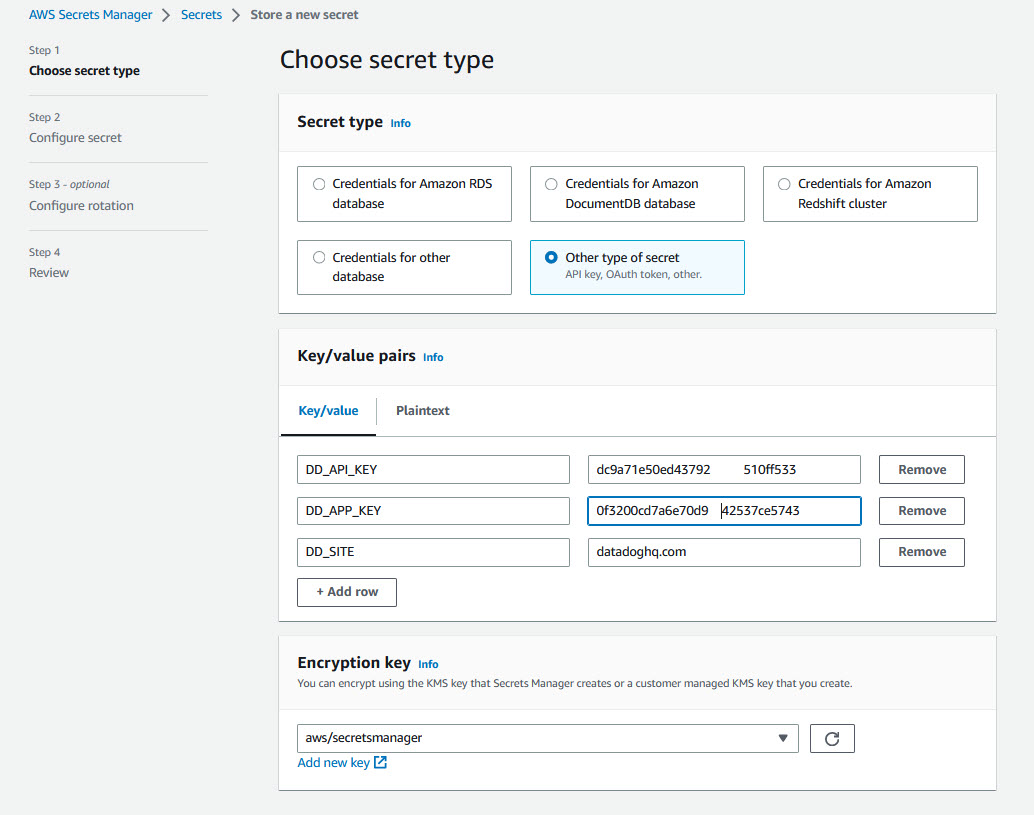
Task: Open Info link next to Encryption key
Action: pos(428,664)
